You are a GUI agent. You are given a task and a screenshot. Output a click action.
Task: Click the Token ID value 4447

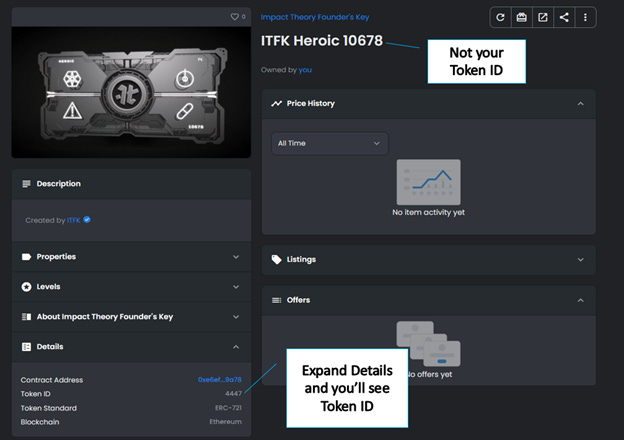click(x=233, y=393)
